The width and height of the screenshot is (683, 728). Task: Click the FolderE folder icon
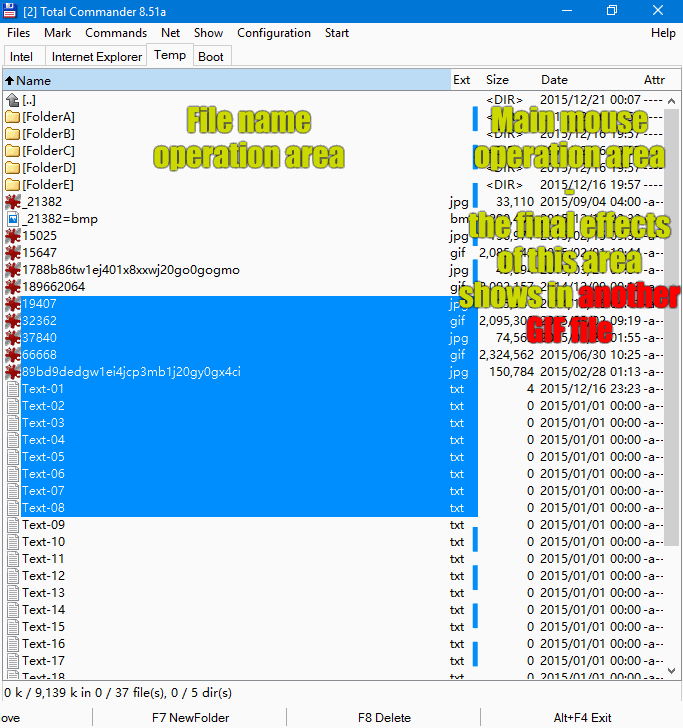pyautogui.click(x=13, y=185)
